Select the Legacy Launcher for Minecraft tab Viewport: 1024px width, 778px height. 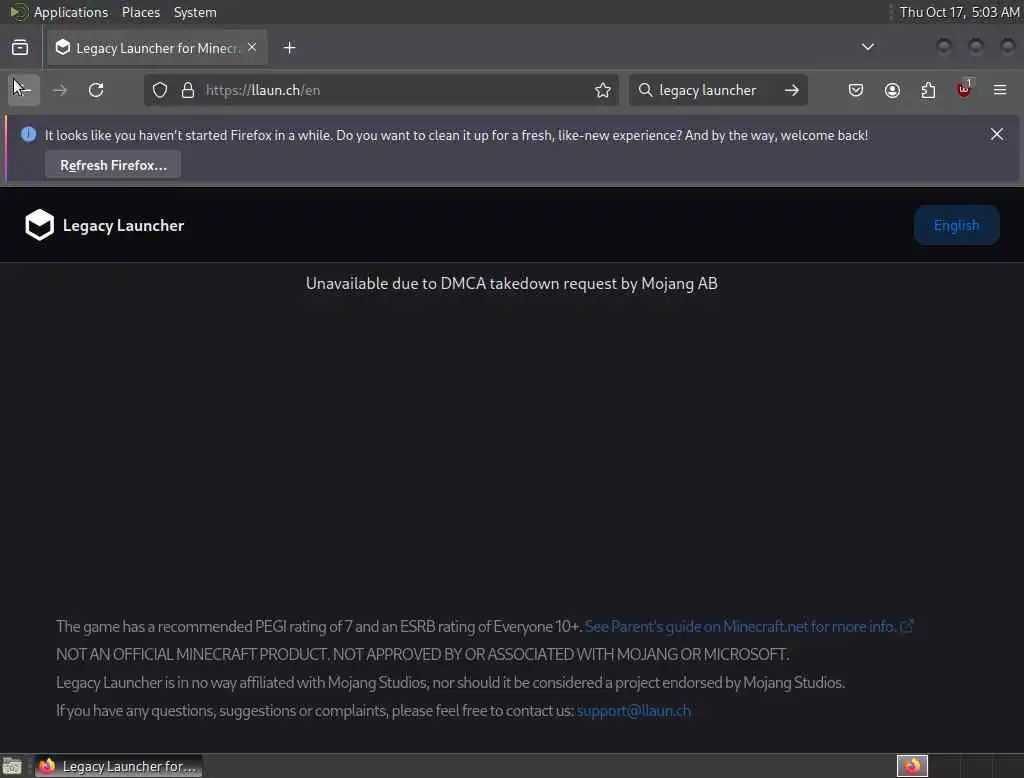pyautogui.click(x=157, y=48)
